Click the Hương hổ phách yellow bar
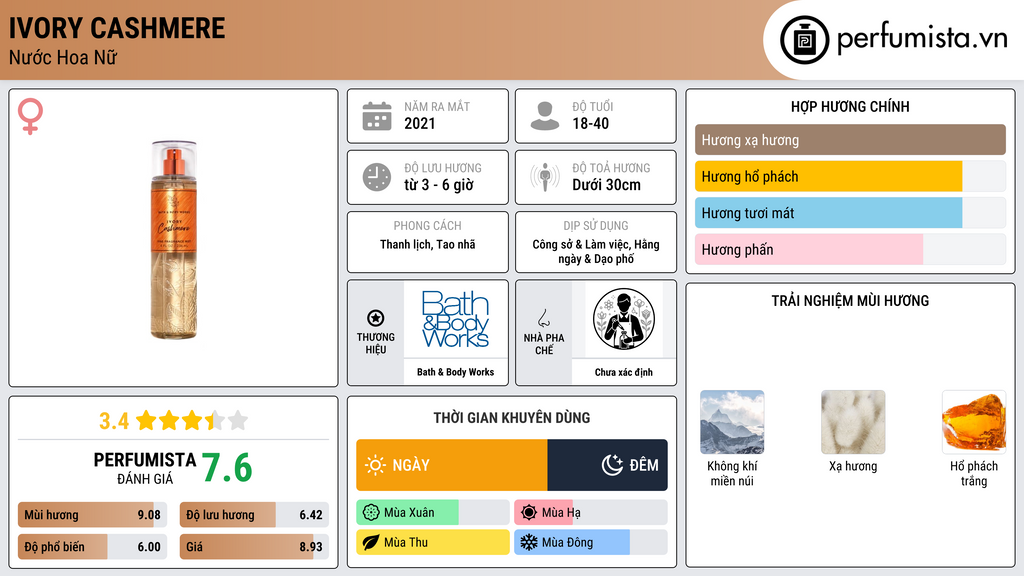Image resolution: width=1024 pixels, height=576 pixels. coord(850,176)
